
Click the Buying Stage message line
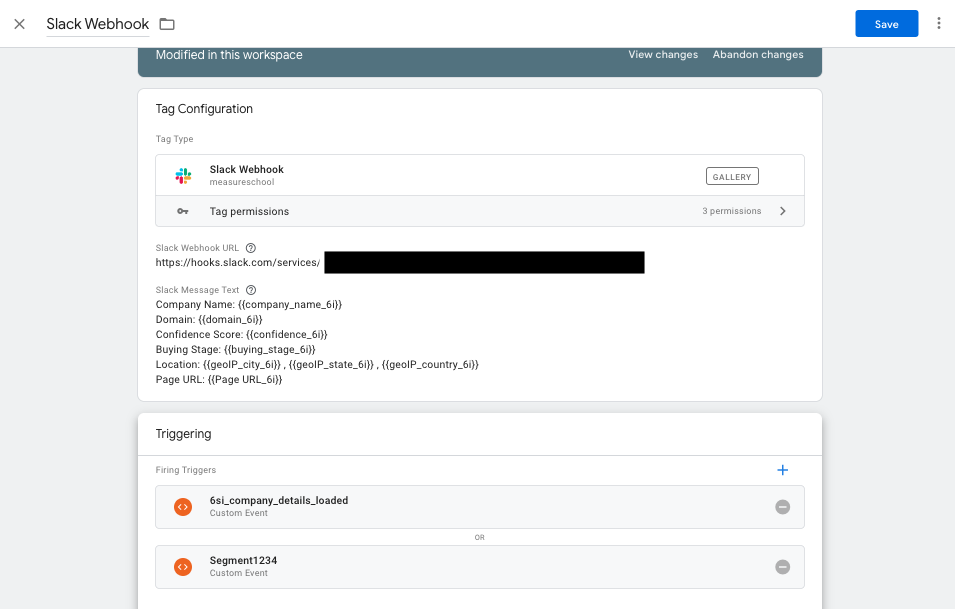tap(235, 350)
